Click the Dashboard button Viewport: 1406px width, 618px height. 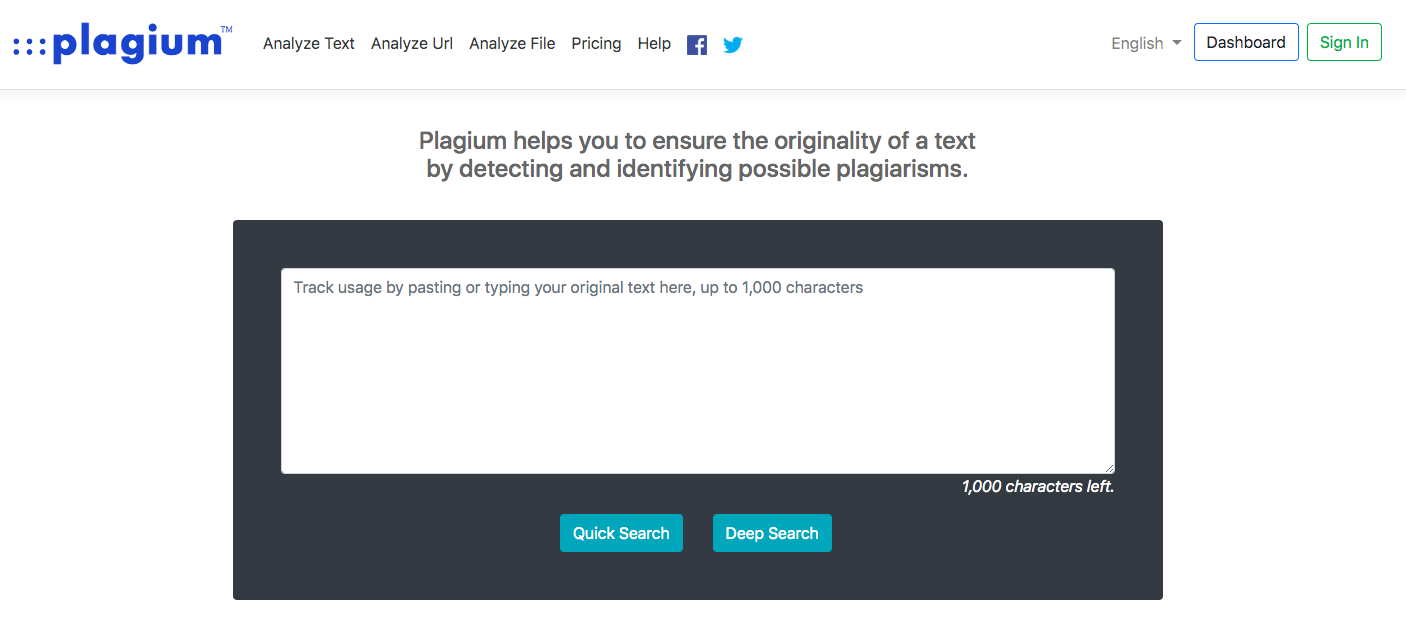point(1246,42)
